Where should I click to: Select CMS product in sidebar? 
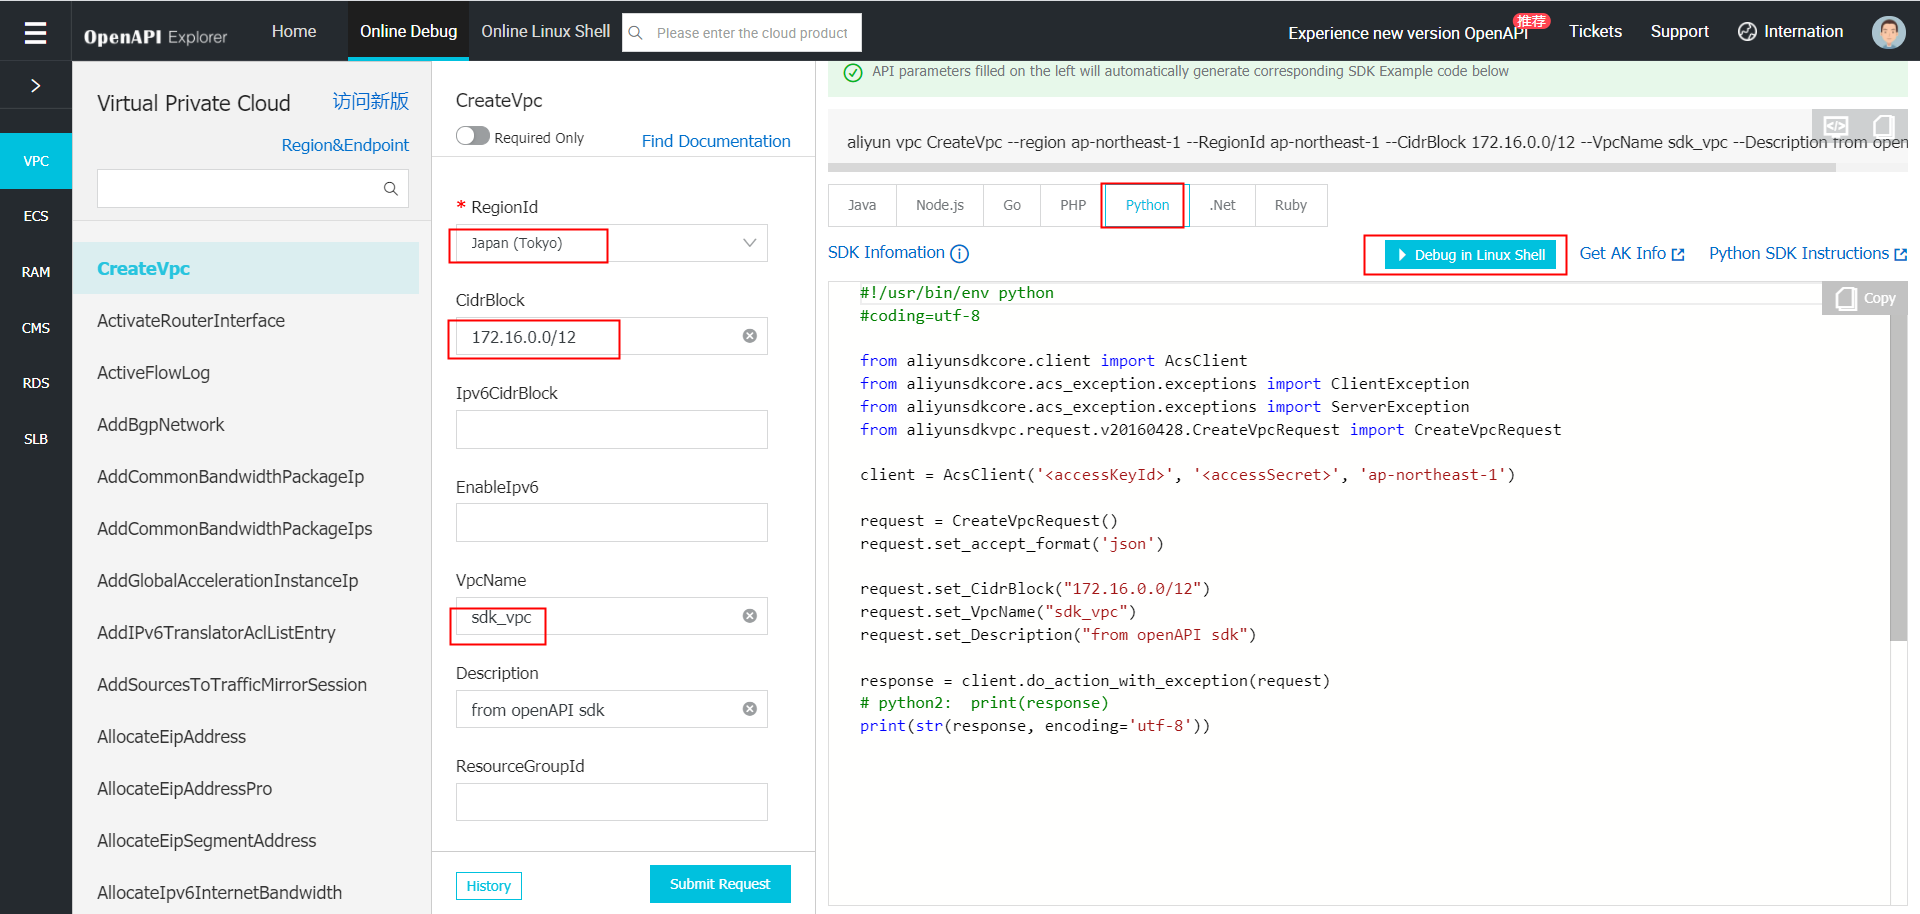[36, 328]
